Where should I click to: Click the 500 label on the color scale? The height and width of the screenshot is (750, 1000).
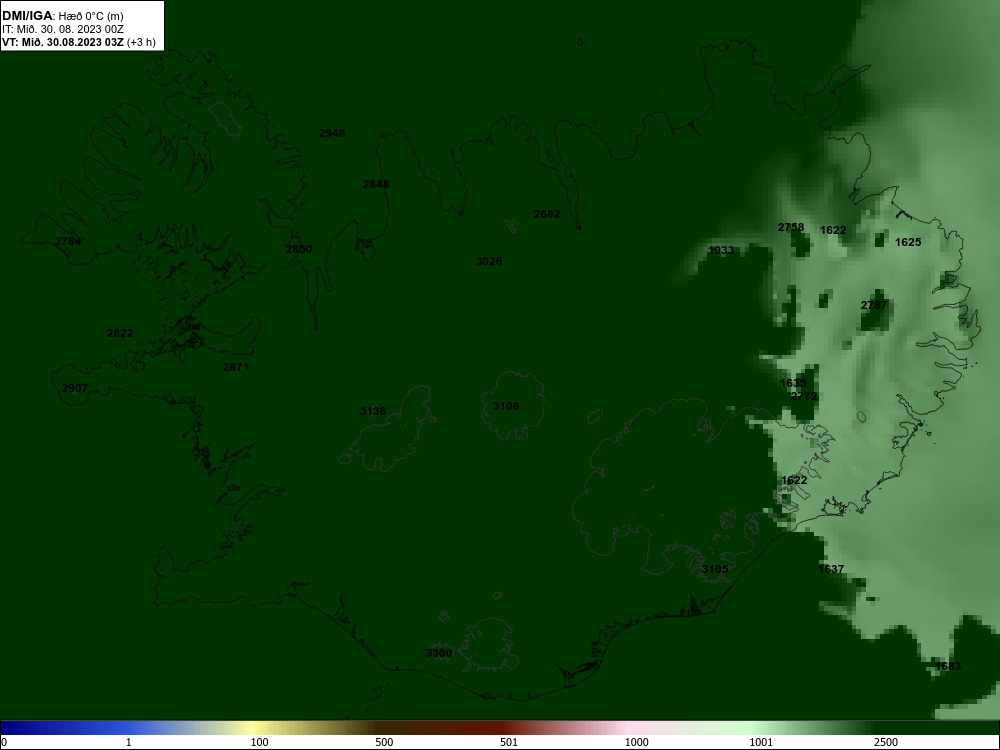pyautogui.click(x=384, y=742)
